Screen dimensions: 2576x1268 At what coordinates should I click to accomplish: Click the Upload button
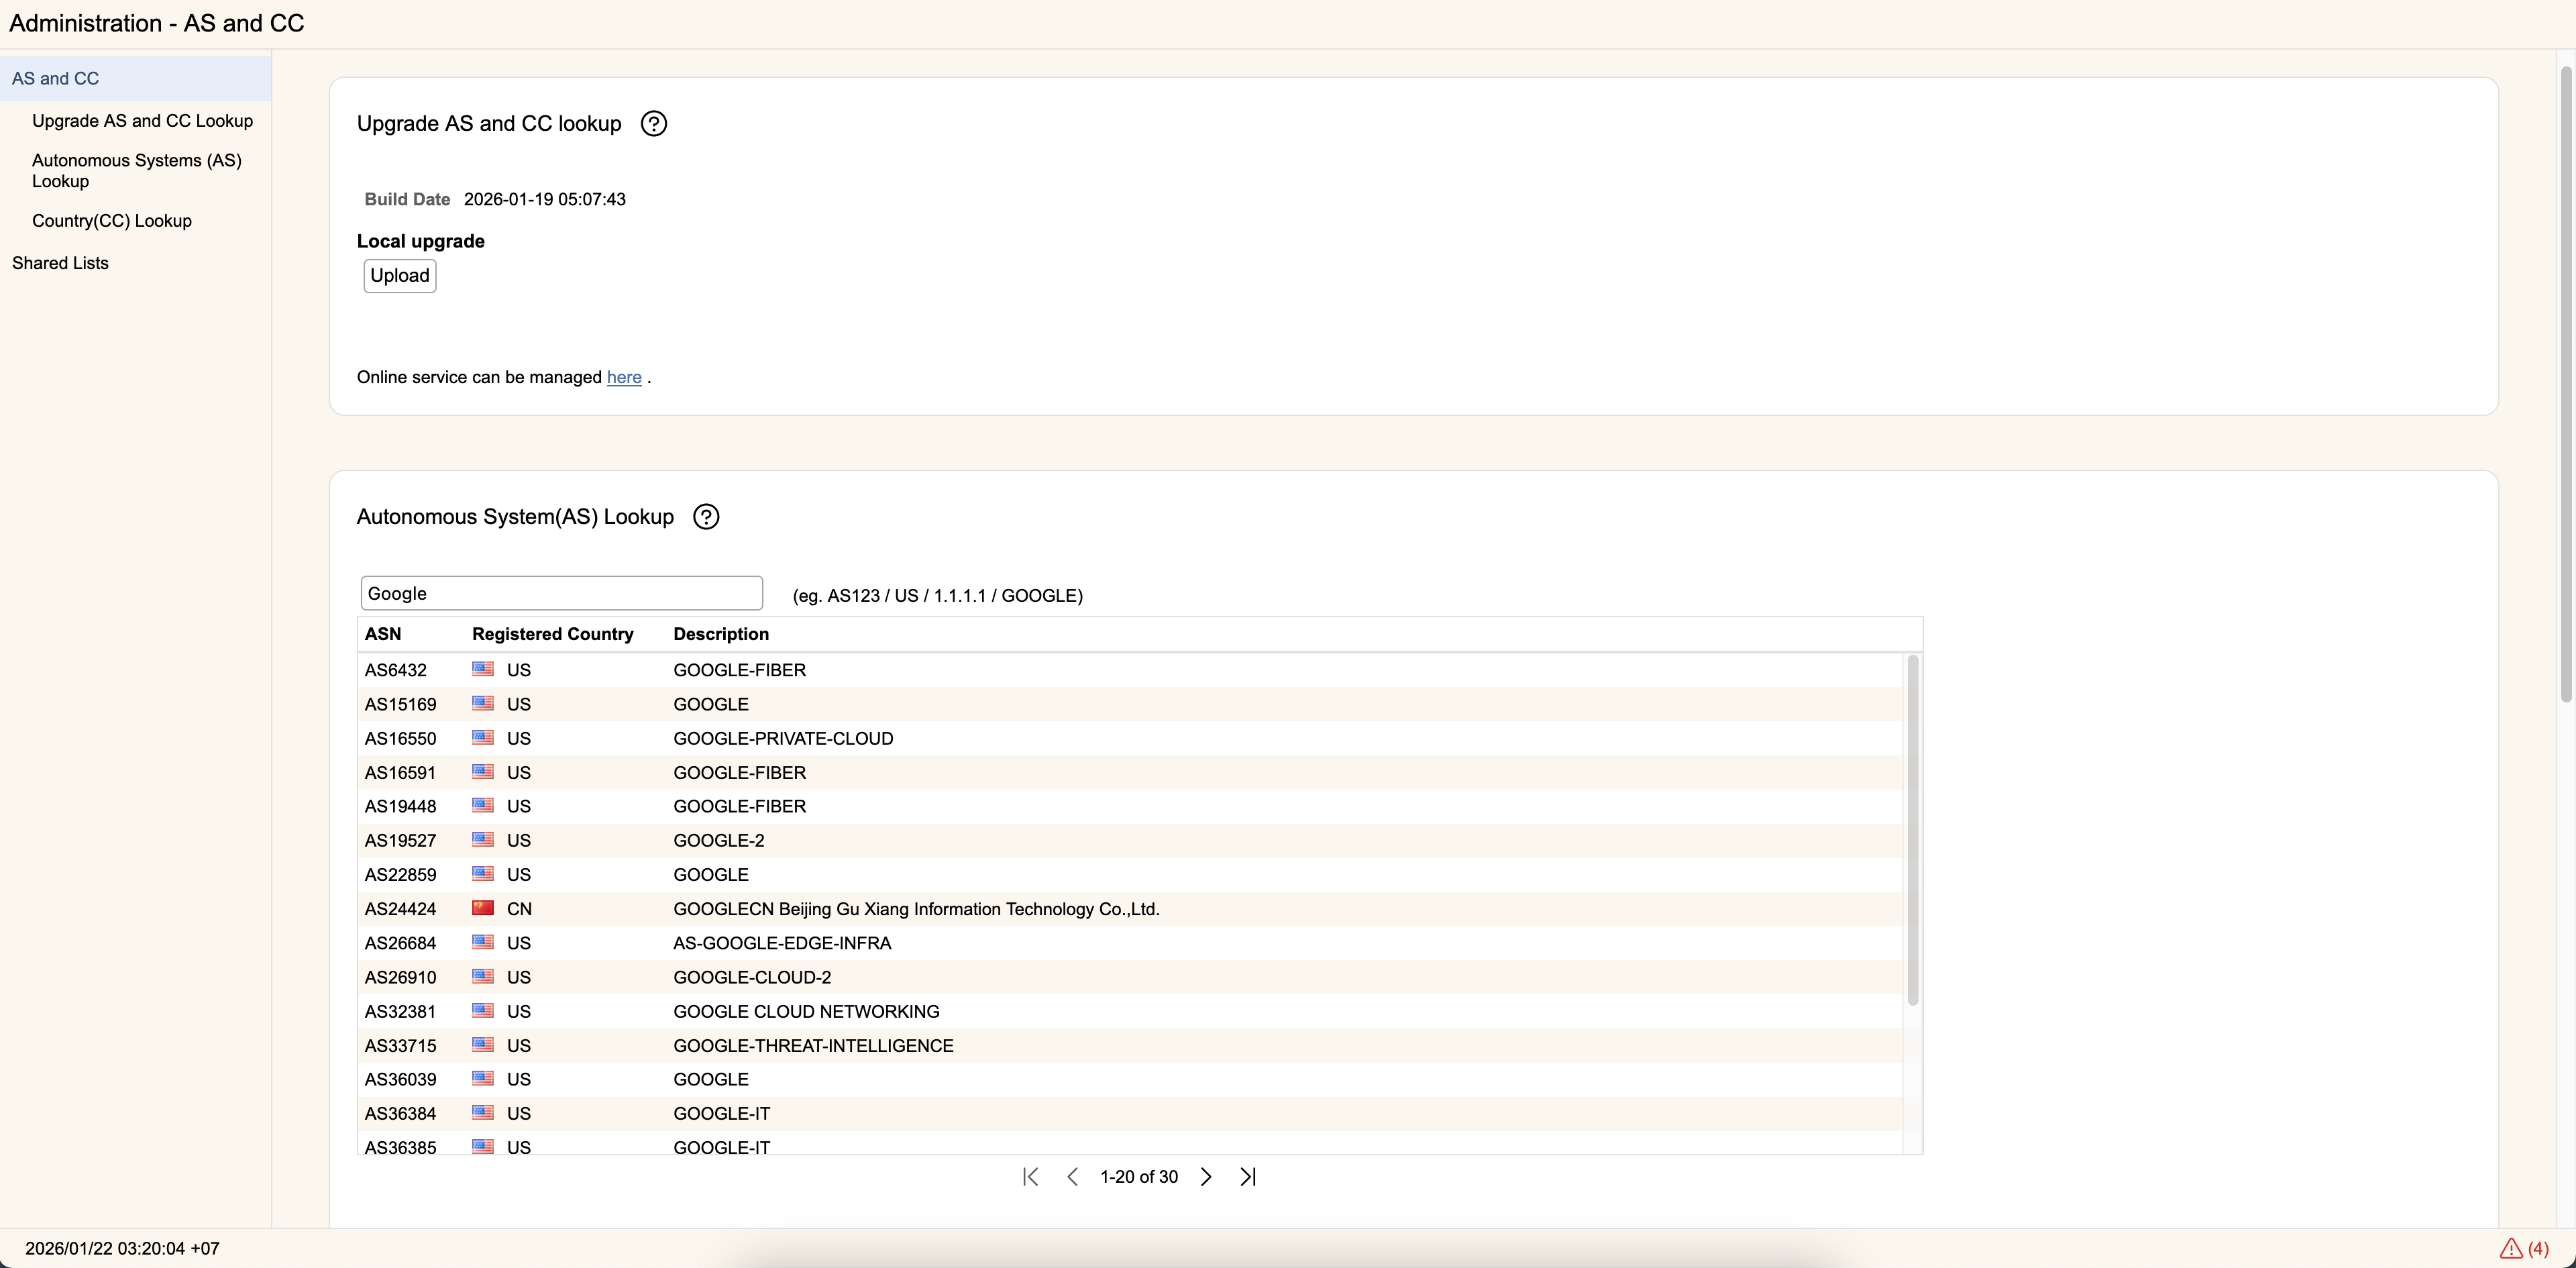point(400,276)
